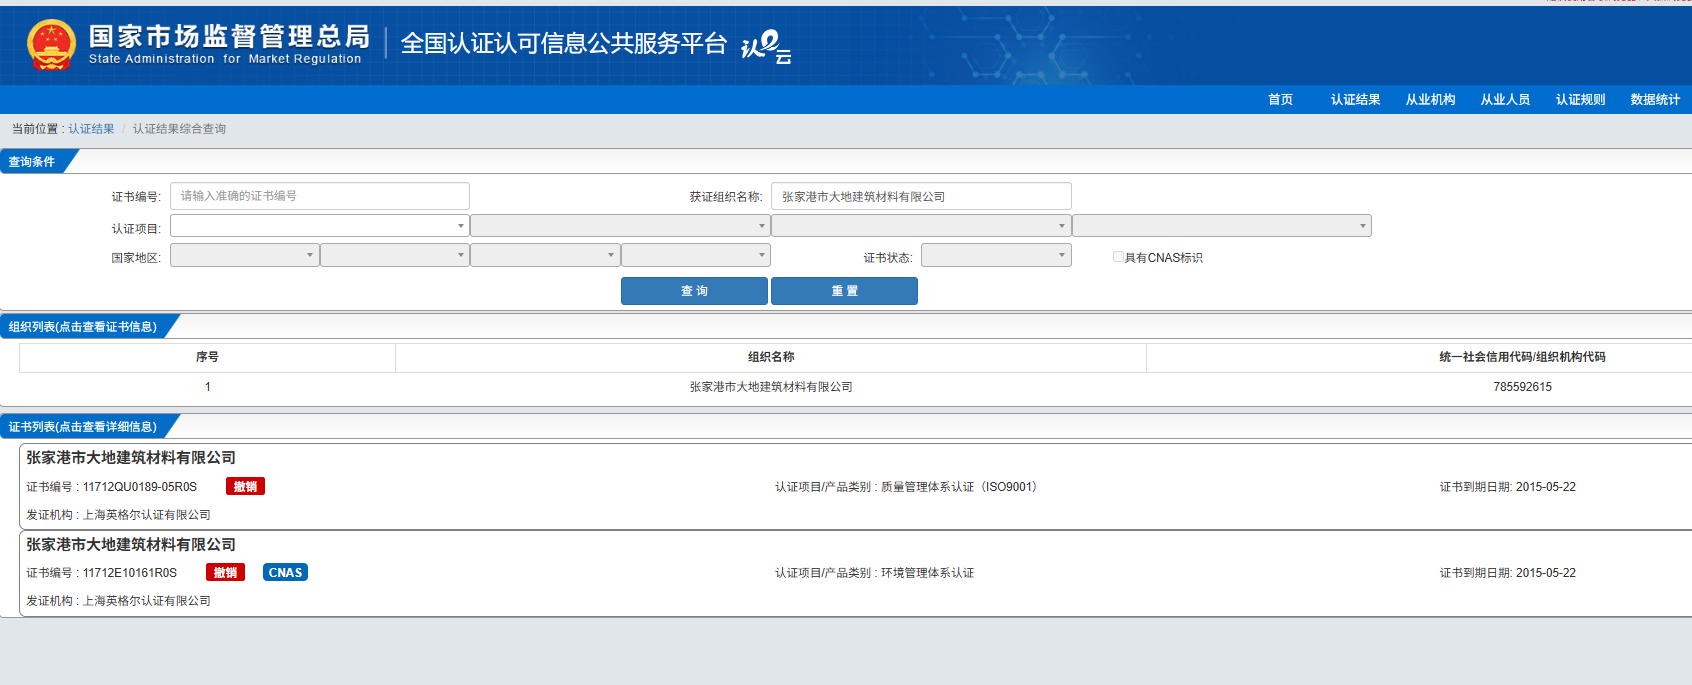The height and width of the screenshot is (685, 1692).
Task: Click the code 785592615 in the organization table
Action: [1522, 387]
